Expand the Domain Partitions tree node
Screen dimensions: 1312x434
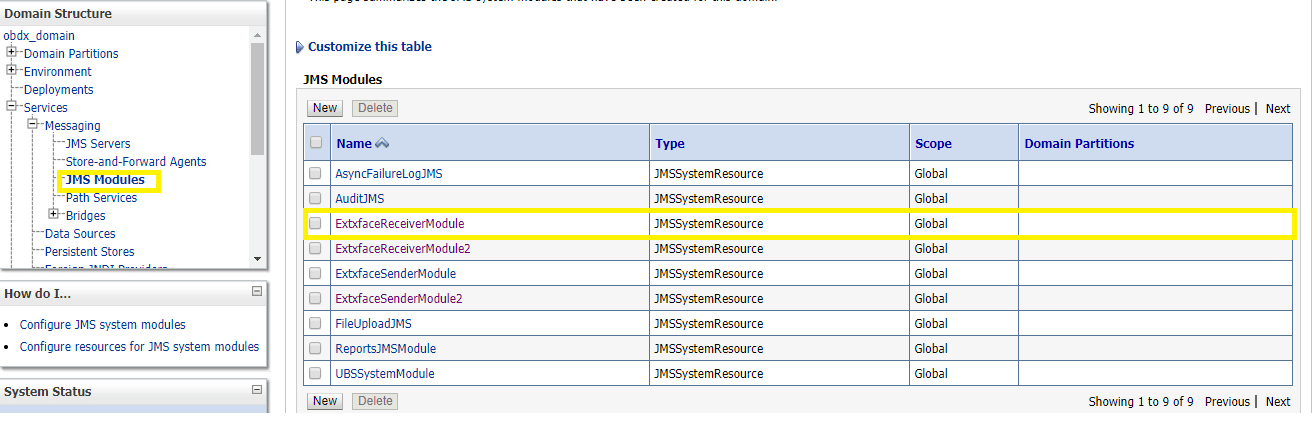12,52
